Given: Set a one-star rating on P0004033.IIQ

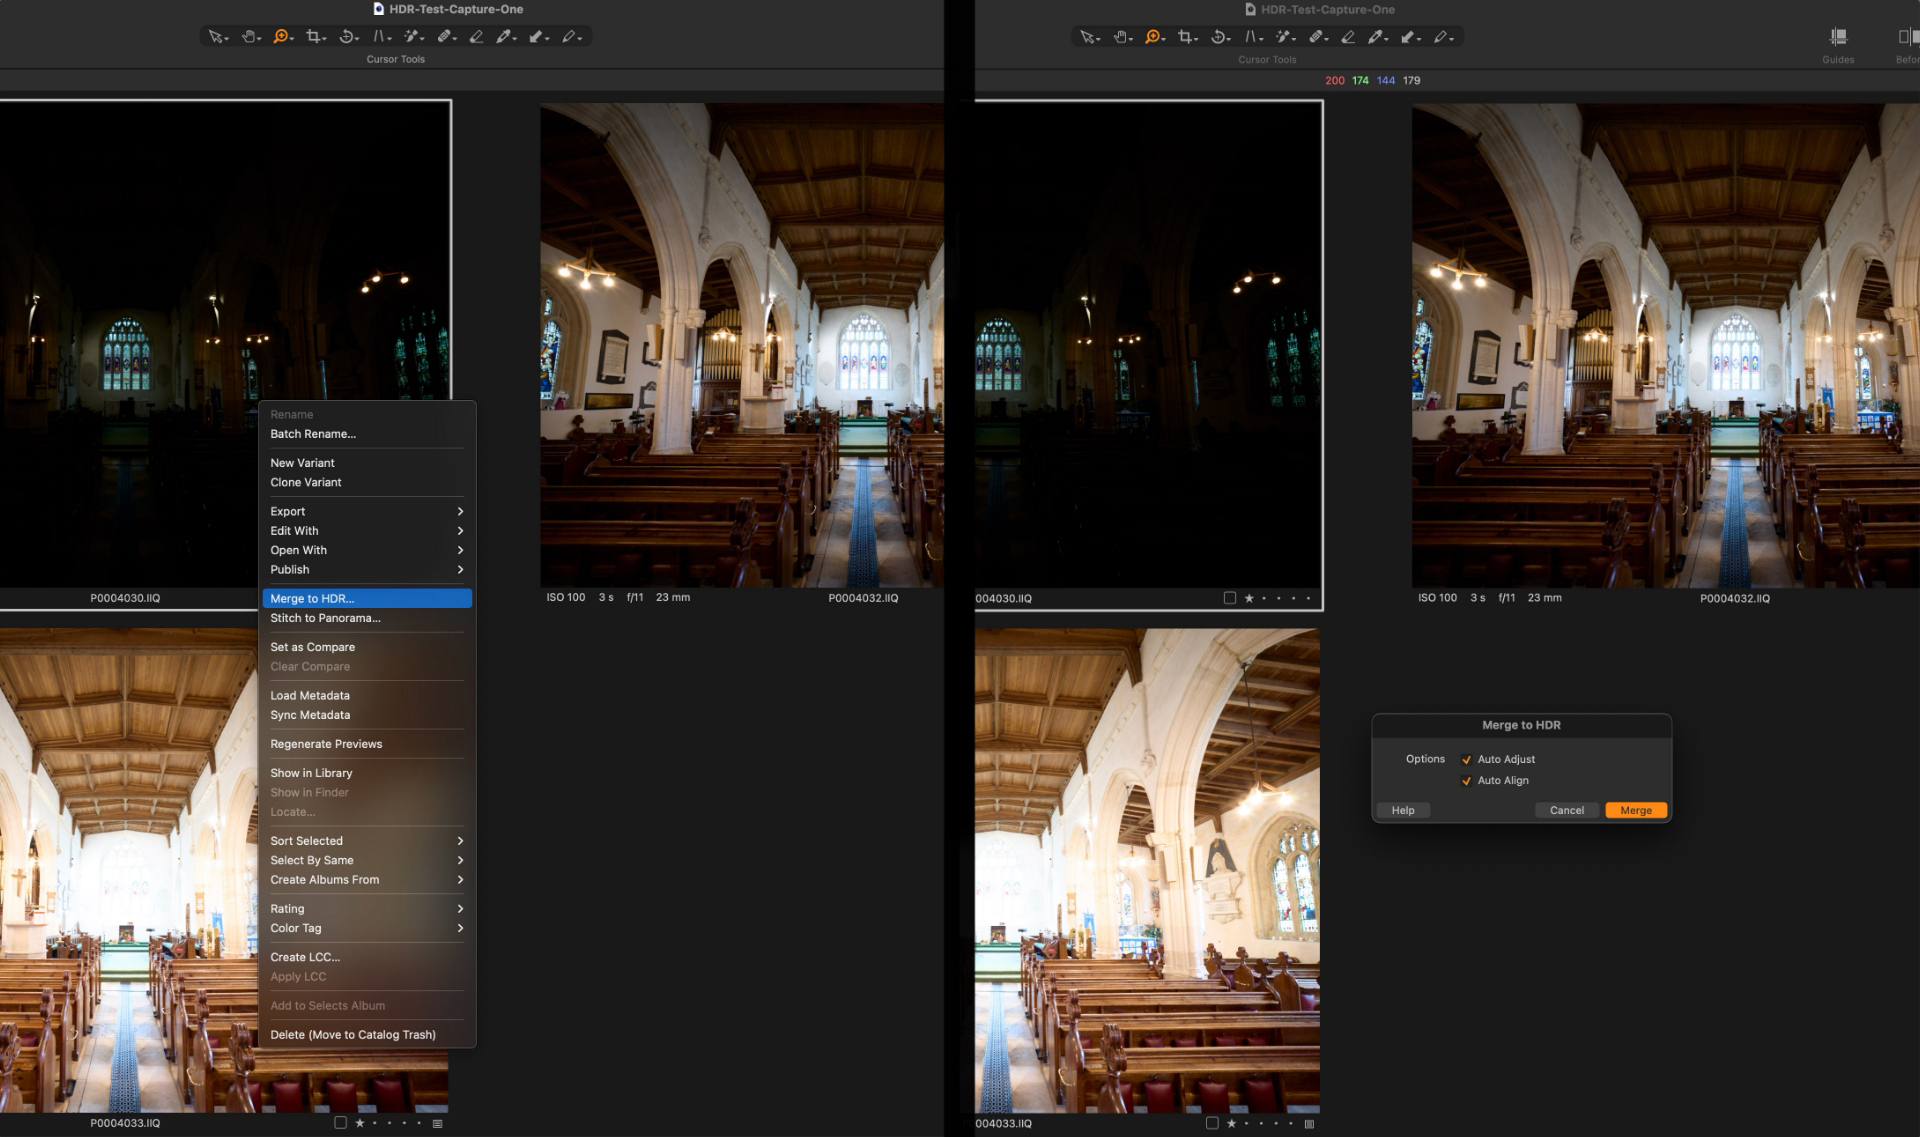Looking at the screenshot, I should coord(359,1123).
